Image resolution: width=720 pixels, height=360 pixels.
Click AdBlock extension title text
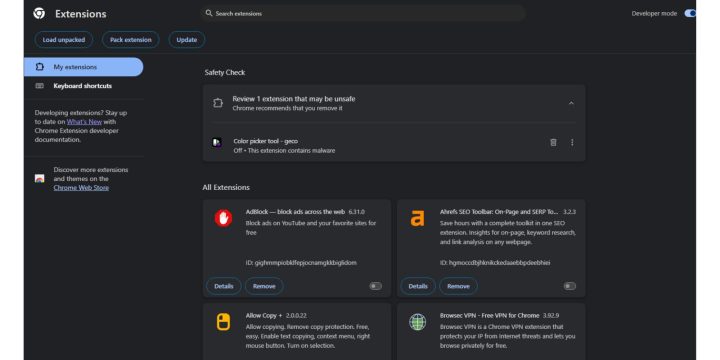coord(295,212)
